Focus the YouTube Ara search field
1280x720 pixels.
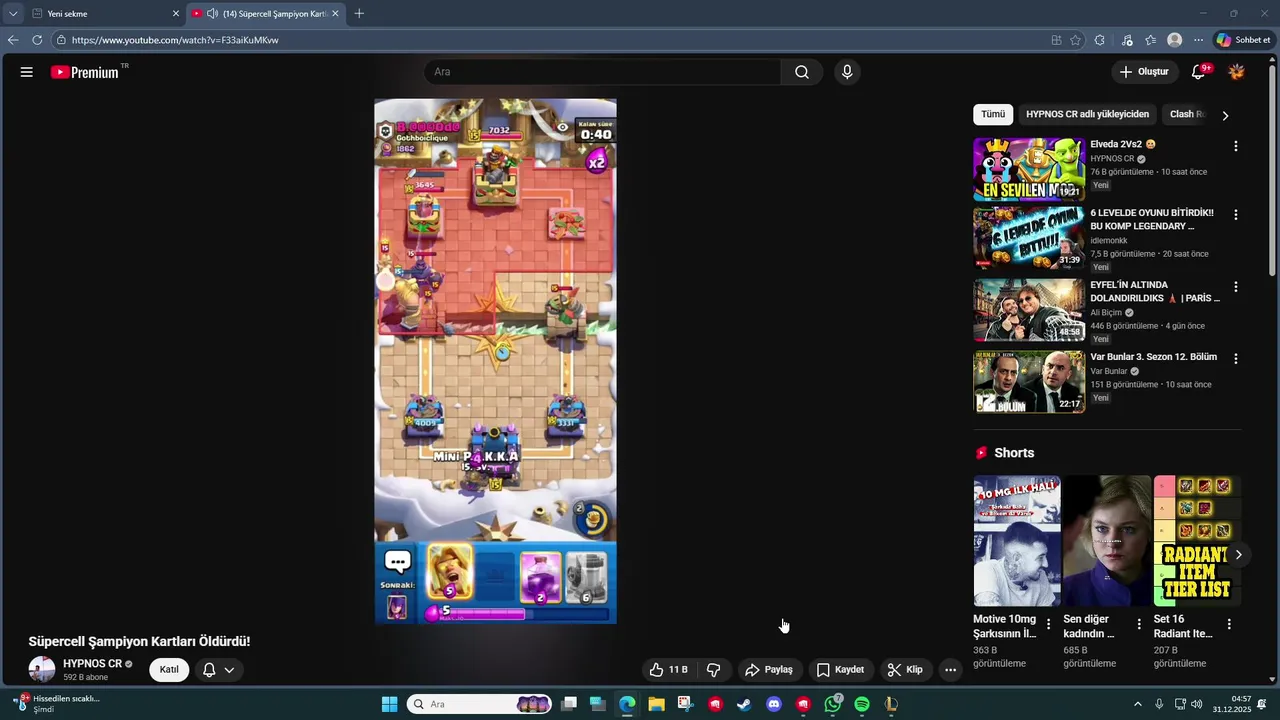[602, 72]
